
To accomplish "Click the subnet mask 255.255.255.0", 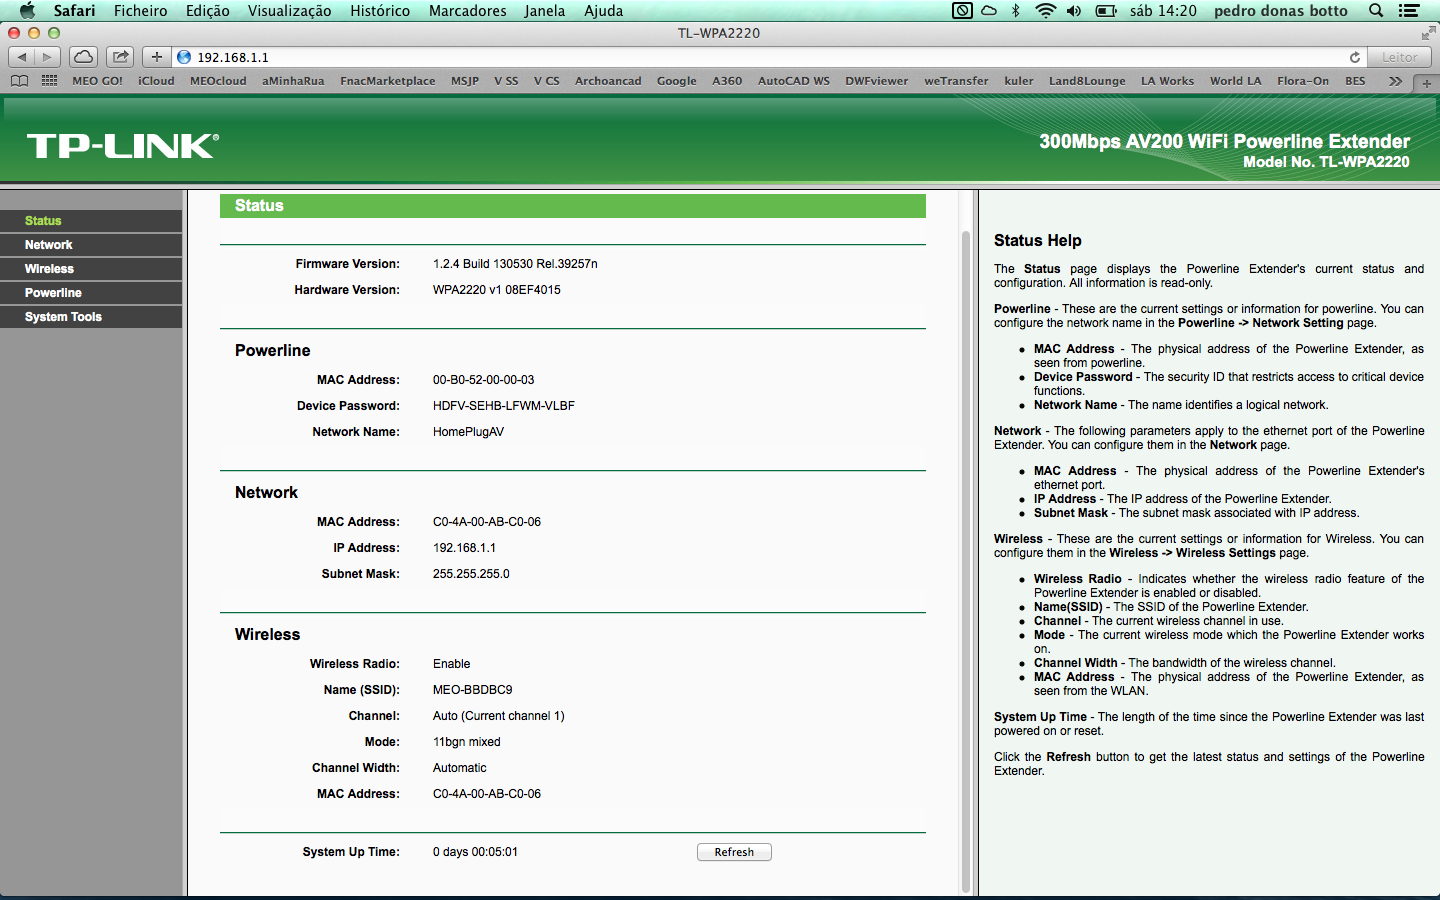I will point(471,574).
